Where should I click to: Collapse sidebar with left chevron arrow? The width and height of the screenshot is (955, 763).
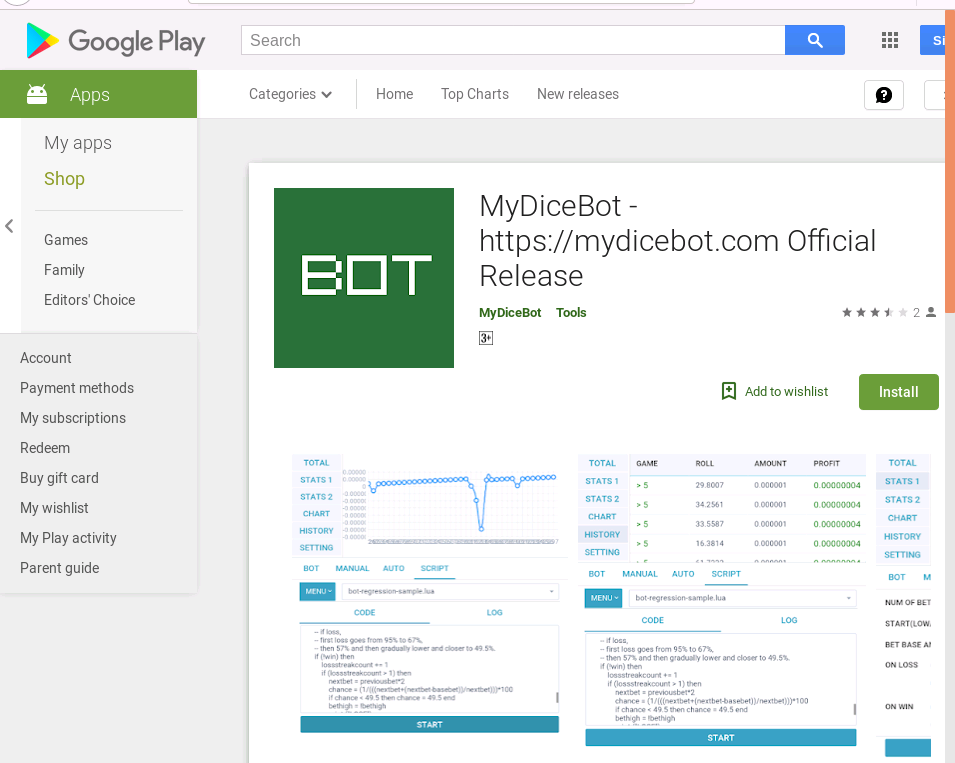click(x=9, y=226)
